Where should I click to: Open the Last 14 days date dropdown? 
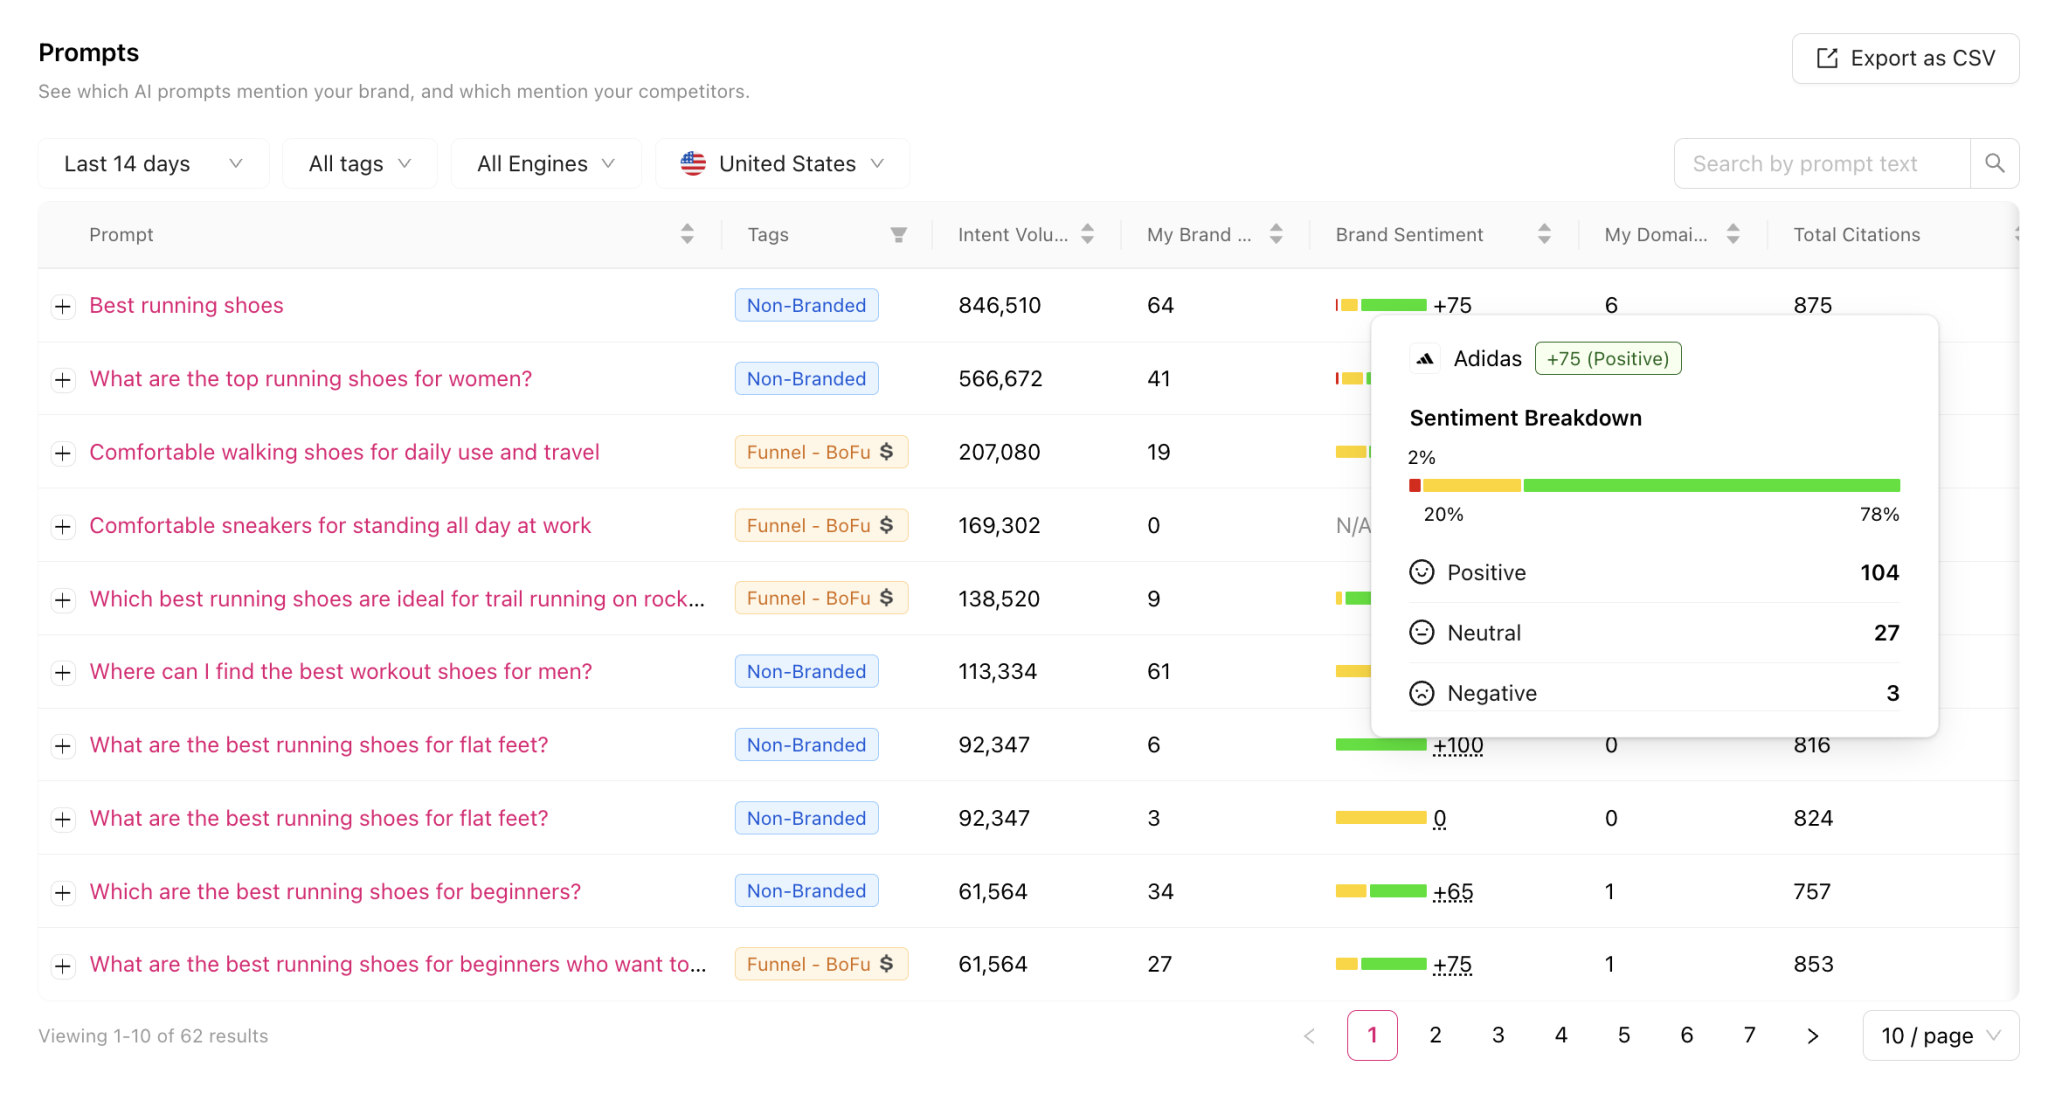coord(153,163)
